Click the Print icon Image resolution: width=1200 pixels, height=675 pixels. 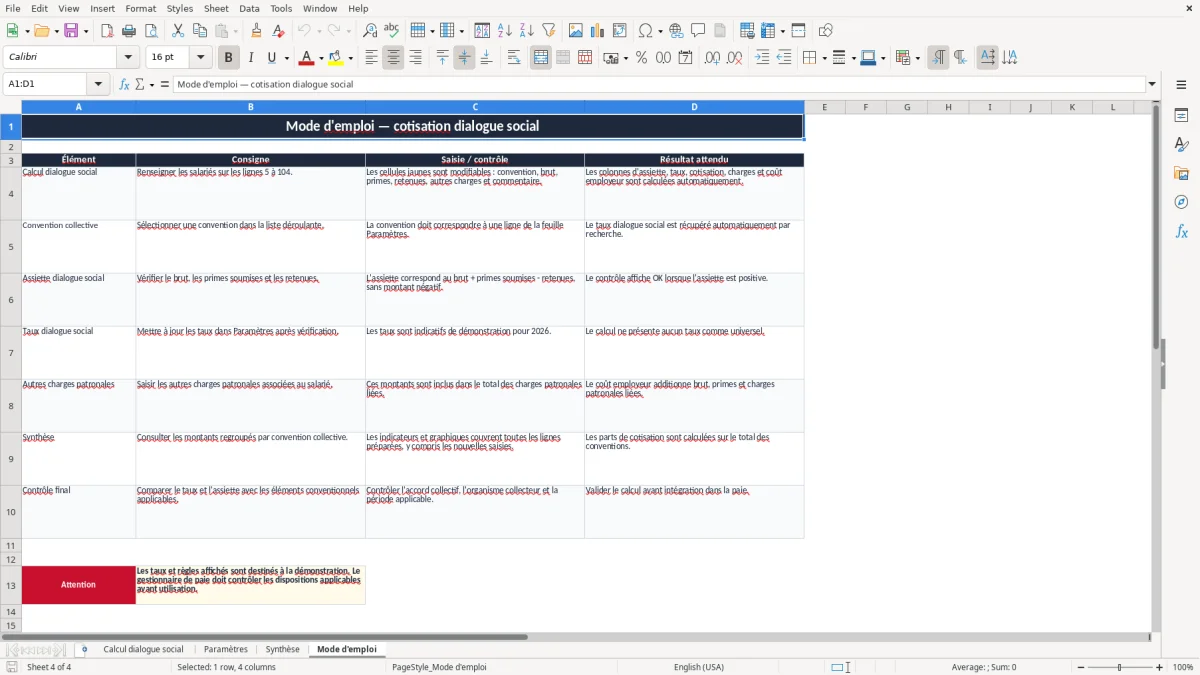(x=129, y=31)
